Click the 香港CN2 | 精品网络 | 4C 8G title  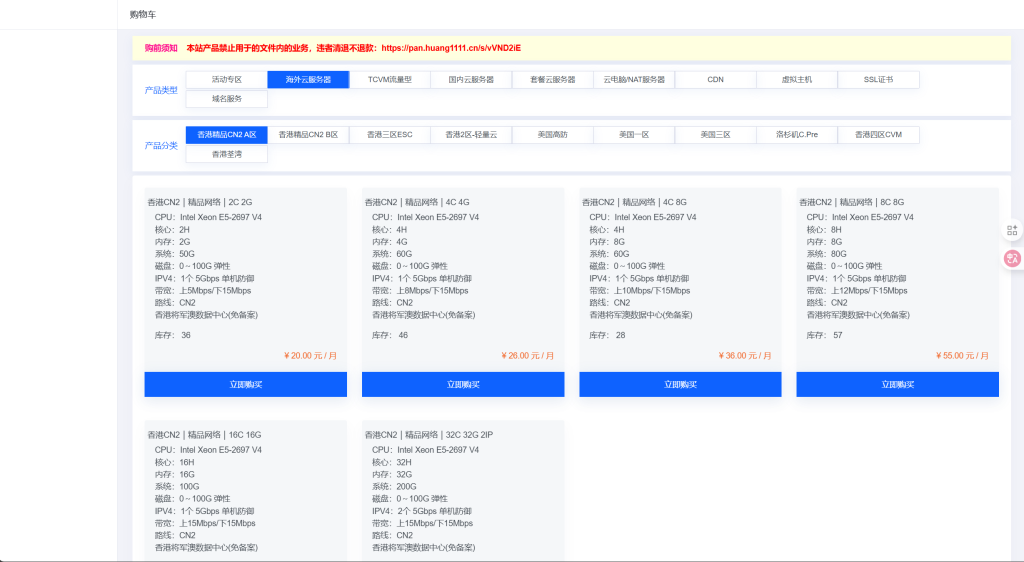634,202
